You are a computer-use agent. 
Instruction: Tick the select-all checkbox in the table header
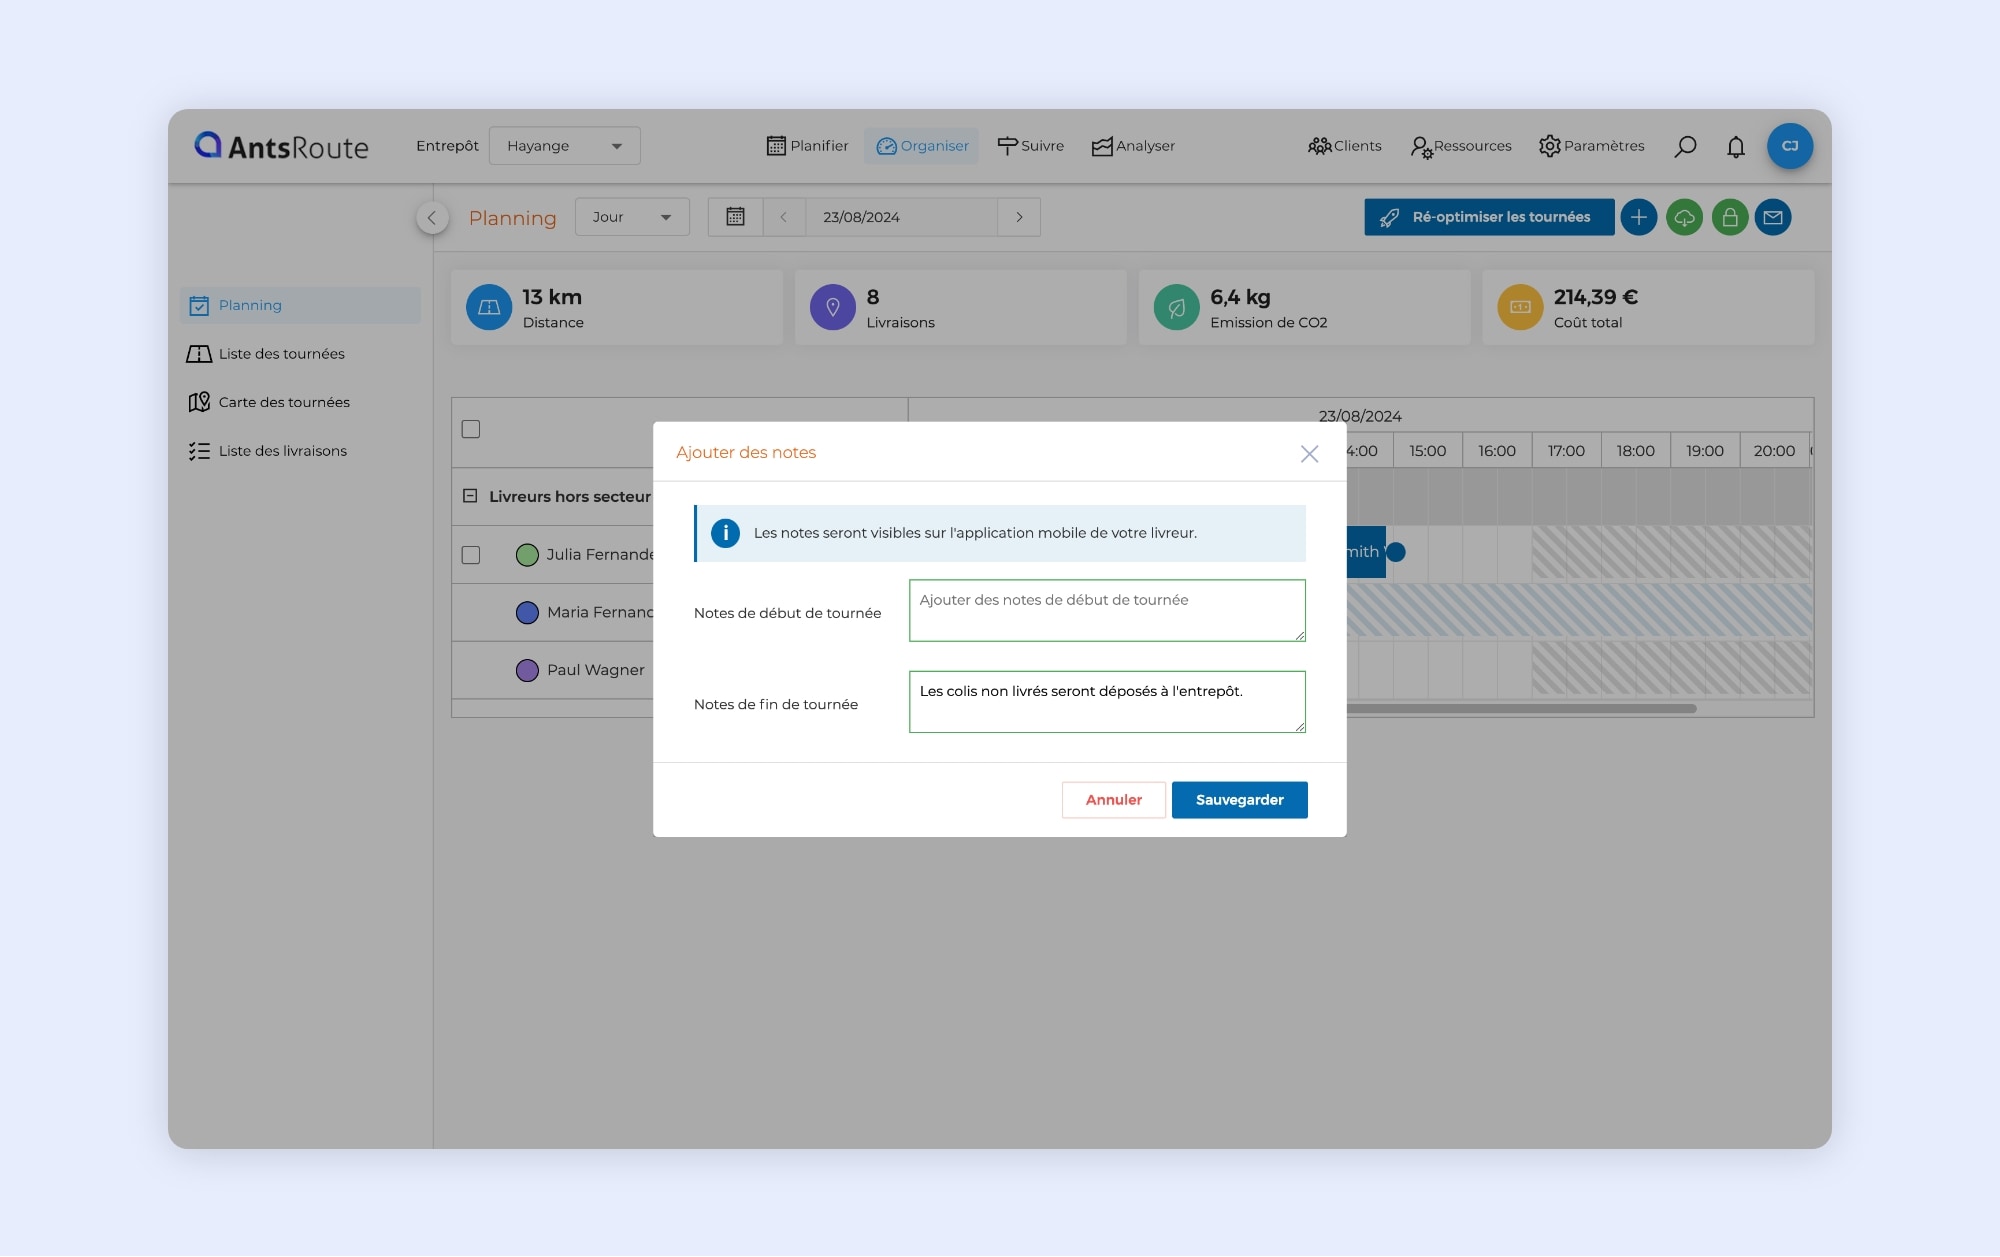(471, 429)
